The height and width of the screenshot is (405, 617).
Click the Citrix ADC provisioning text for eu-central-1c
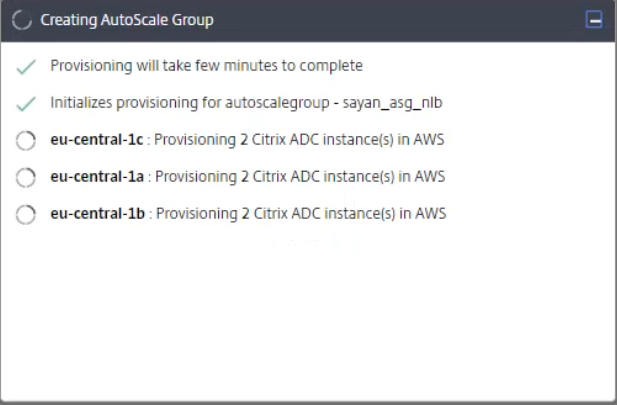300,140
